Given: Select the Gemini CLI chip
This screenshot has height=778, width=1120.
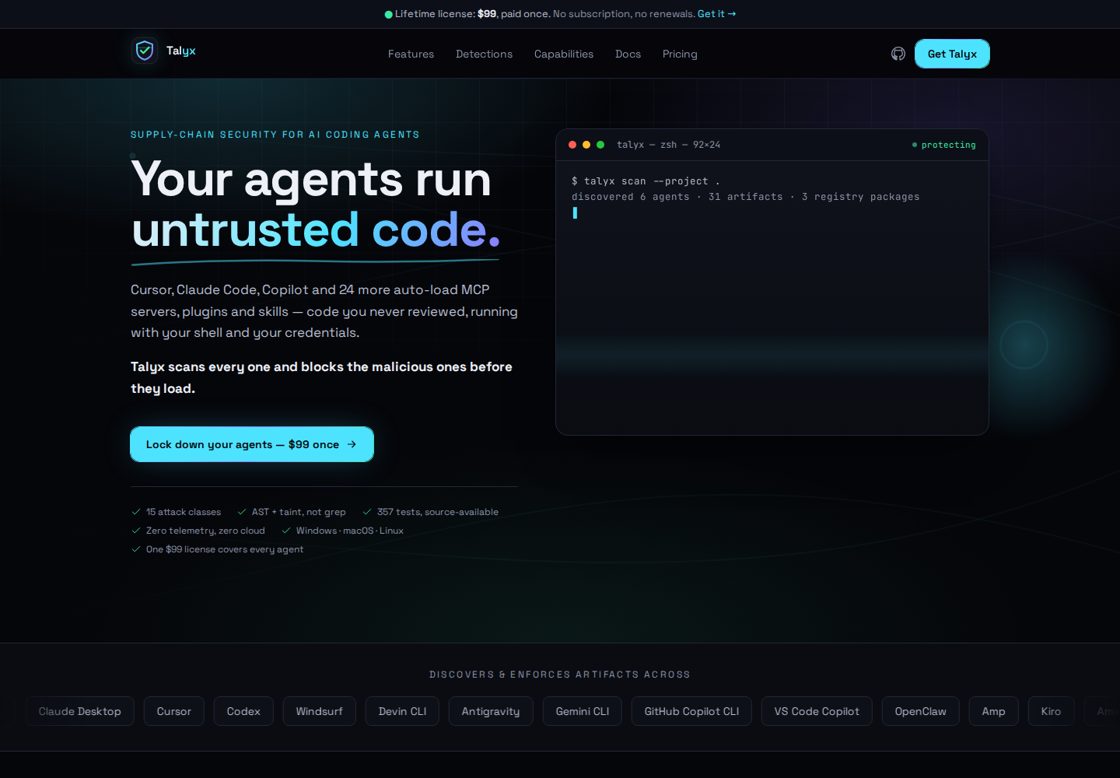Looking at the screenshot, I should (x=582, y=711).
